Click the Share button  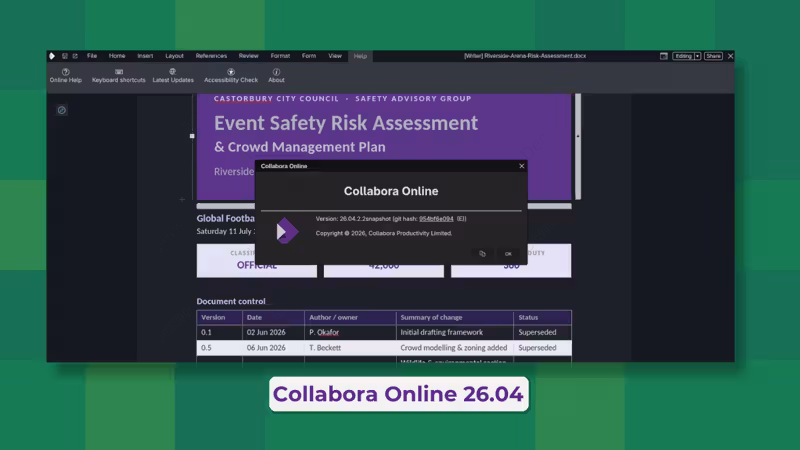[713, 56]
